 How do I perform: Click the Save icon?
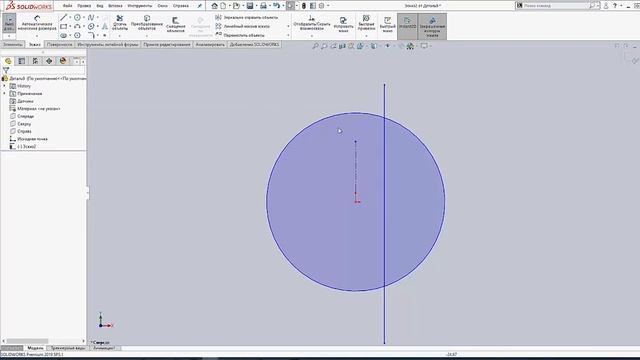pos(250,6)
